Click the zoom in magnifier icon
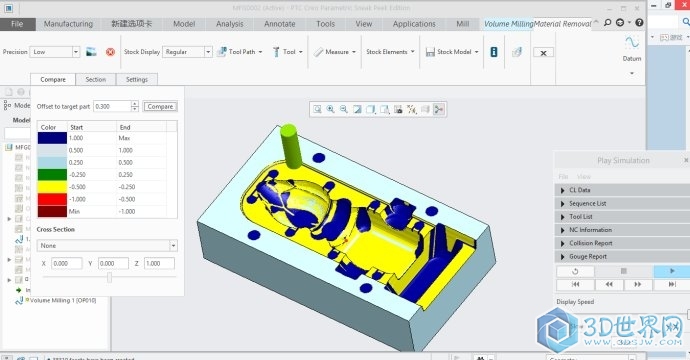690x360 pixels. pos(330,109)
